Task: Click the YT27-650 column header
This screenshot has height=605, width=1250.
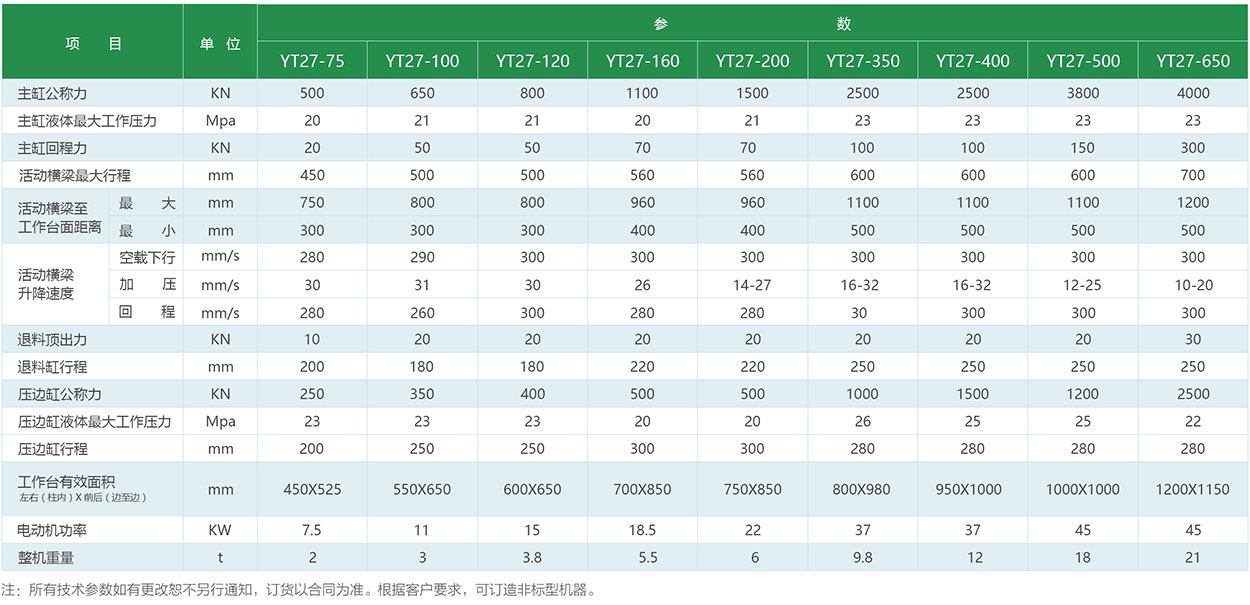Action: click(1193, 61)
